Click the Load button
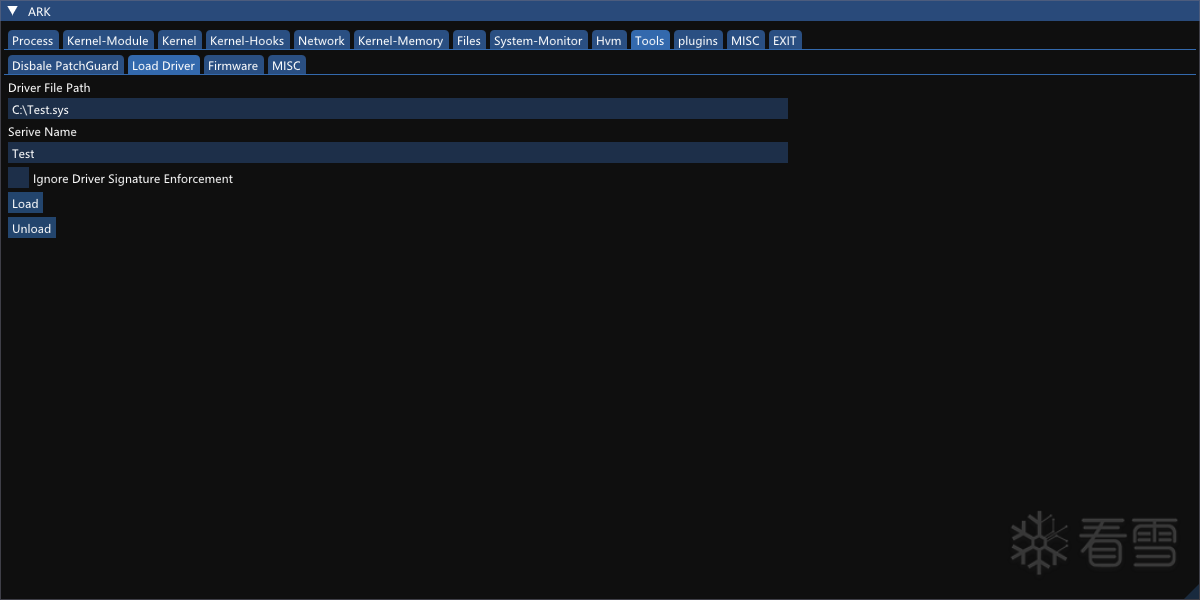The width and height of the screenshot is (1200, 600). (x=25, y=203)
